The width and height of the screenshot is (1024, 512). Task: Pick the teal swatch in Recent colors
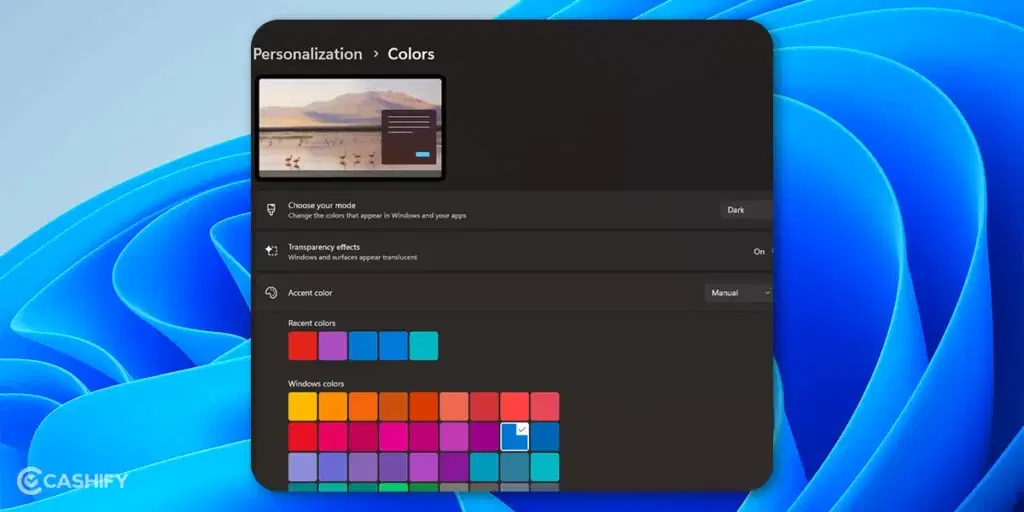click(x=424, y=345)
